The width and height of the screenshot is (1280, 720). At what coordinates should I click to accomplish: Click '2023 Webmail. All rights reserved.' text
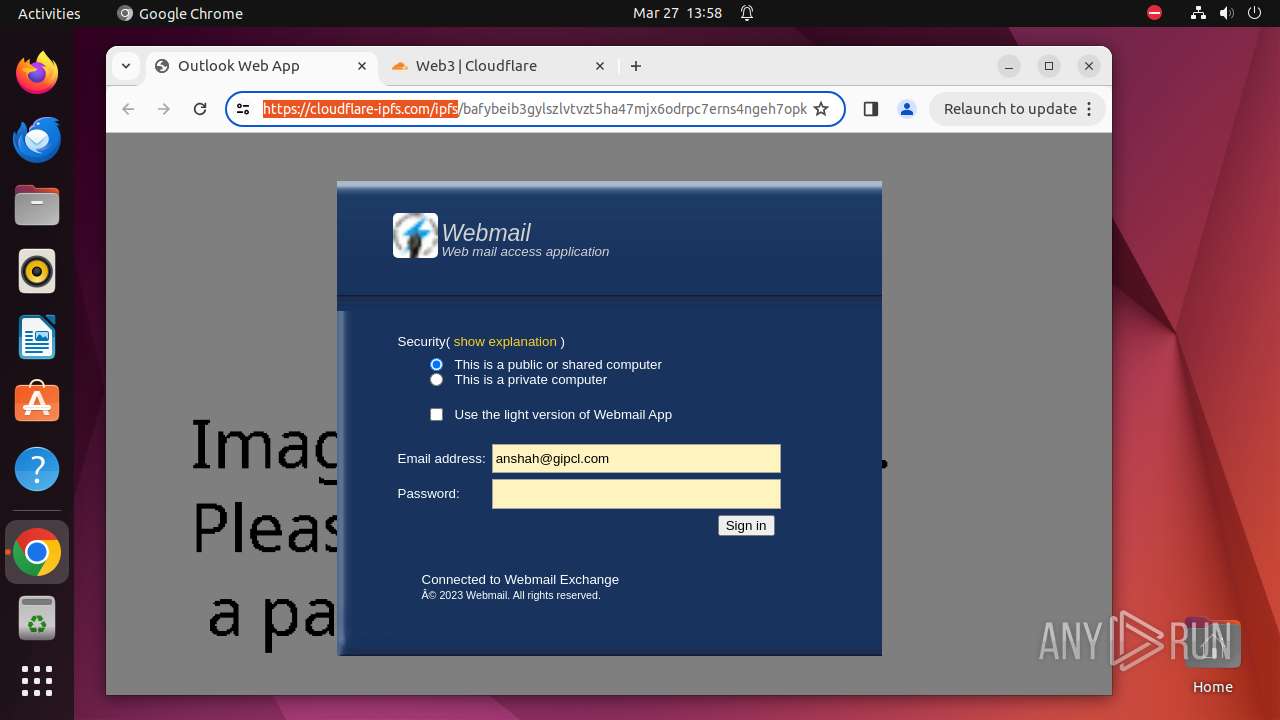click(x=516, y=595)
